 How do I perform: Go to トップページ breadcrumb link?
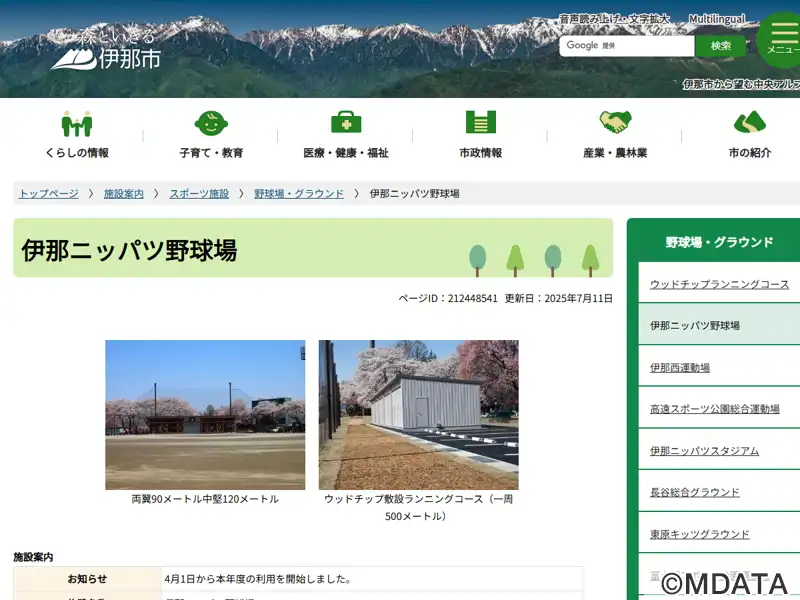click(x=48, y=193)
